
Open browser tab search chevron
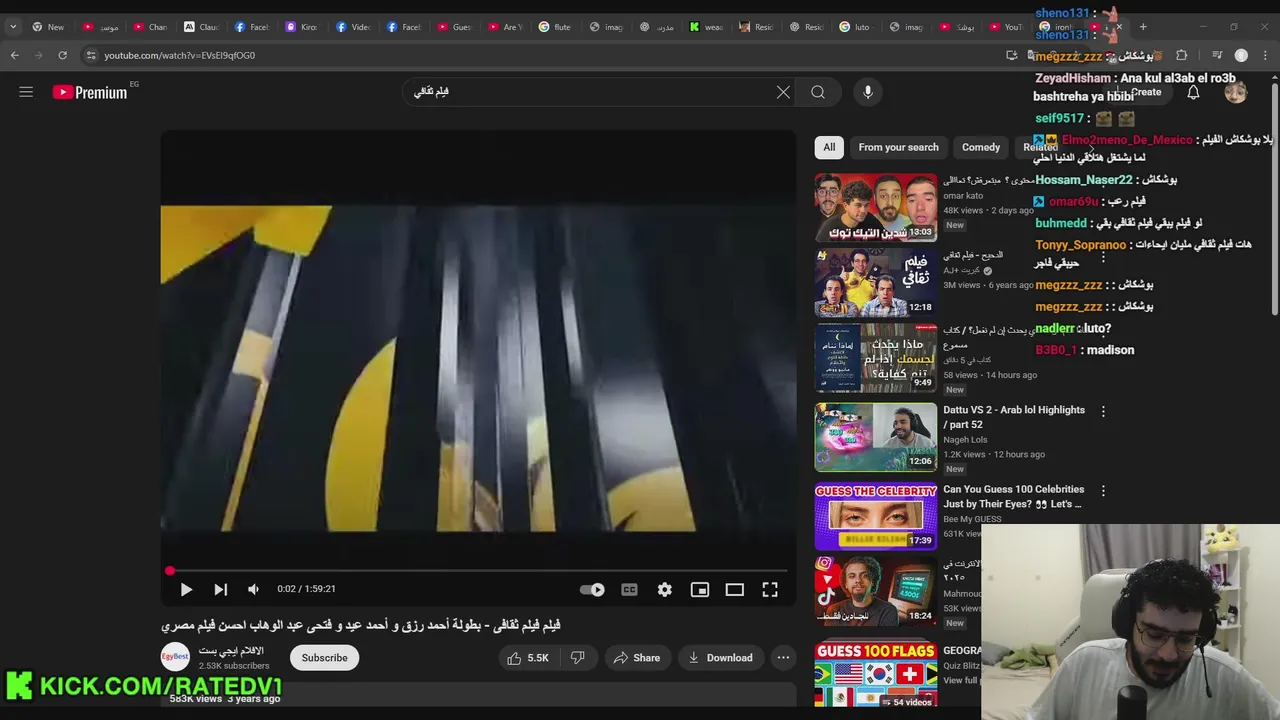click(x=12, y=27)
